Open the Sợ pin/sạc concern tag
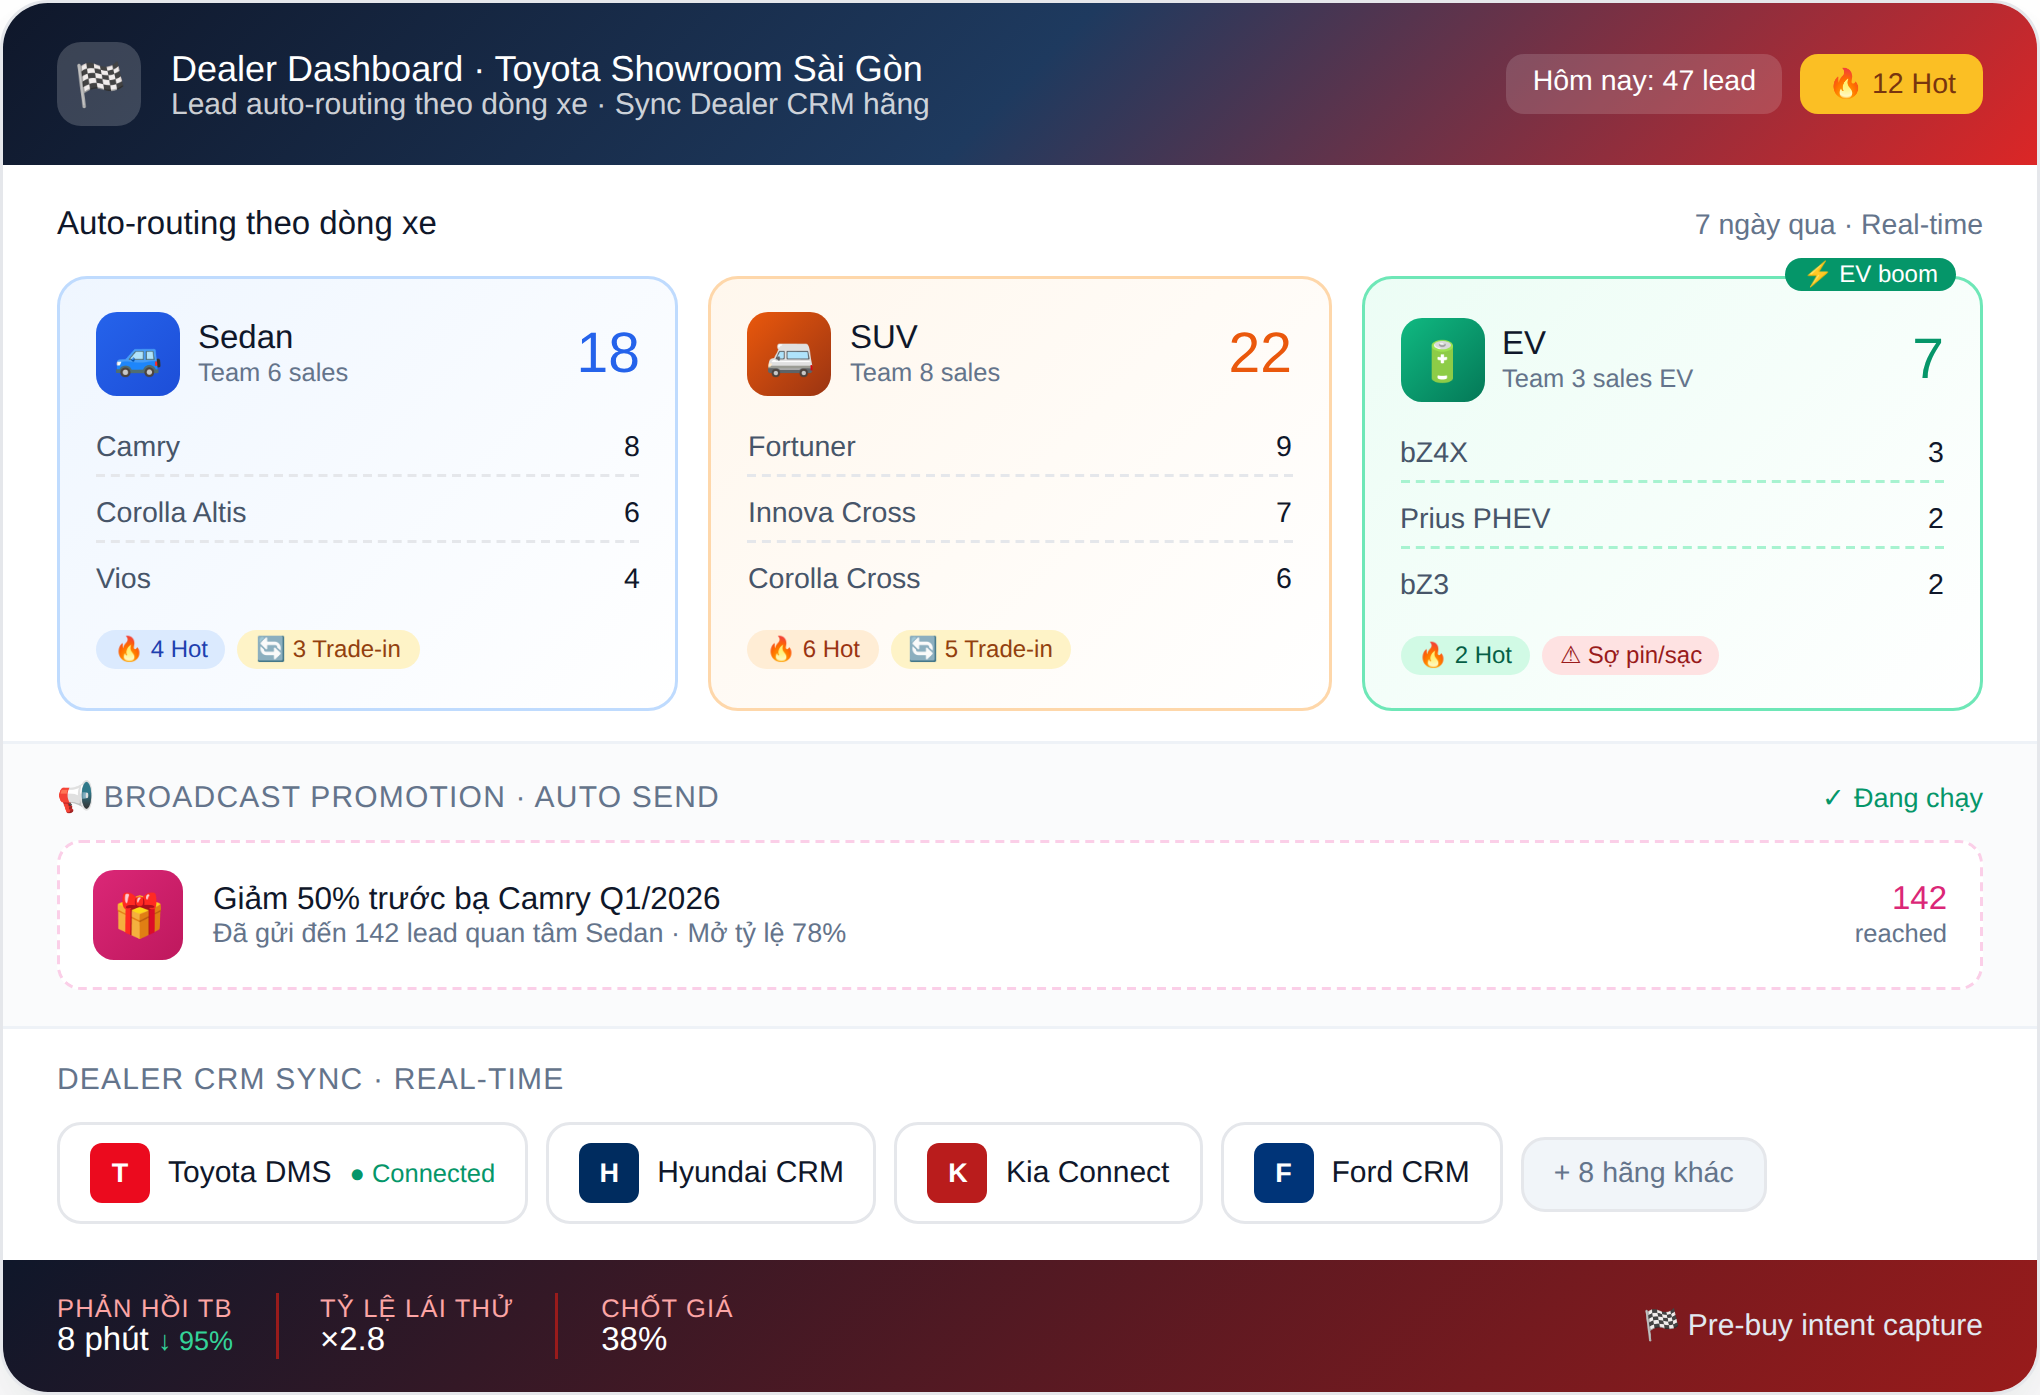Screen dimensions: 2040x1395 click(x=1630, y=655)
